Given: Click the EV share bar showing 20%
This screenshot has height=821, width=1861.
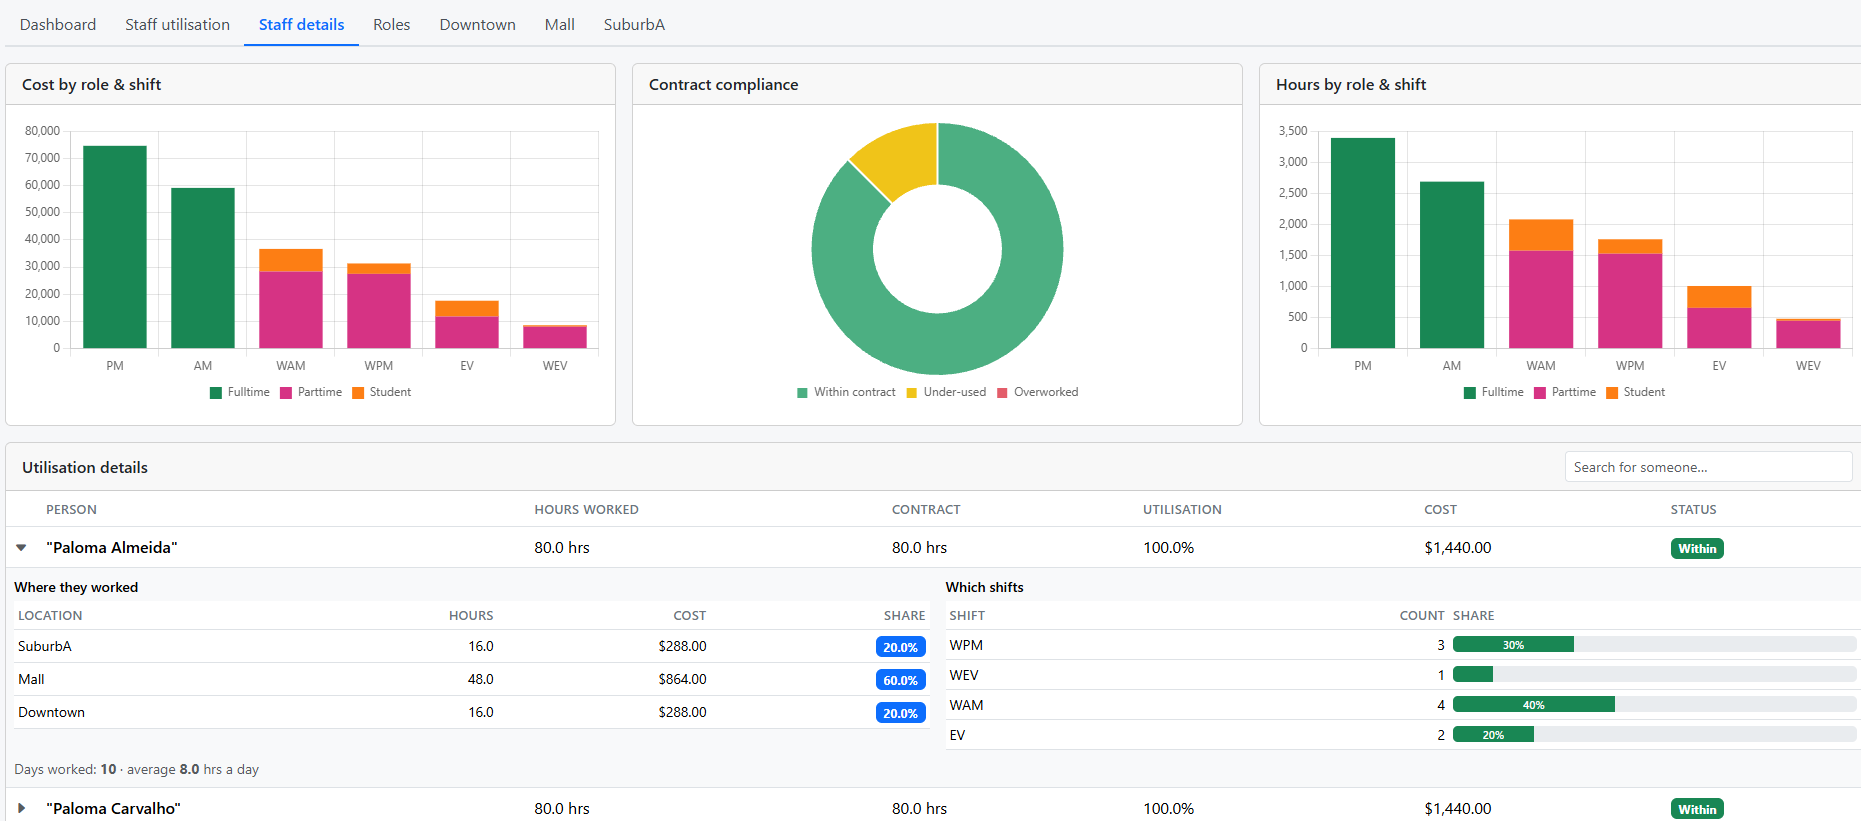Looking at the screenshot, I should (1493, 735).
